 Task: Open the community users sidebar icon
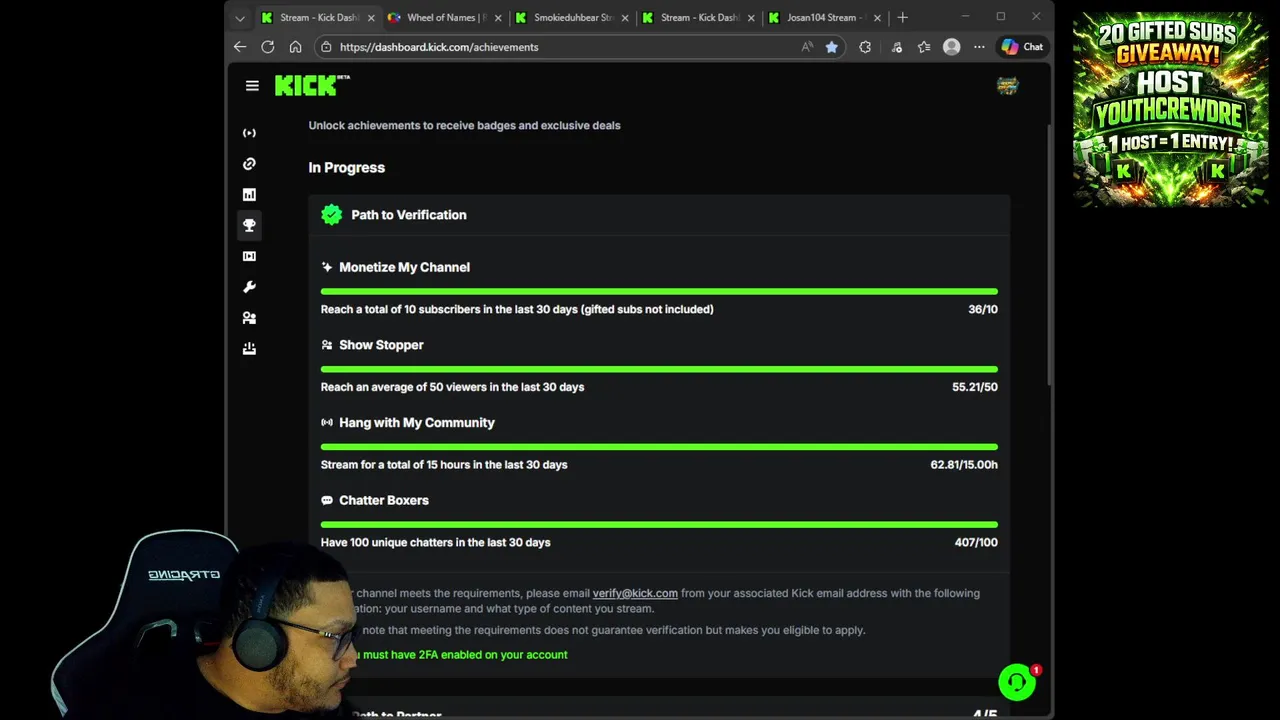point(249,318)
